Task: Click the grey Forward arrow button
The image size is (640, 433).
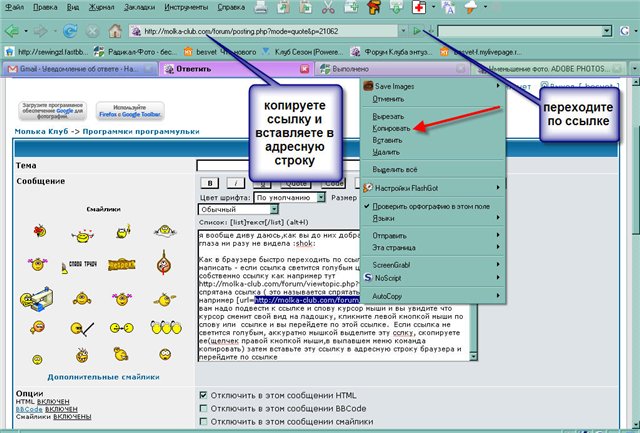Action: tap(40, 31)
